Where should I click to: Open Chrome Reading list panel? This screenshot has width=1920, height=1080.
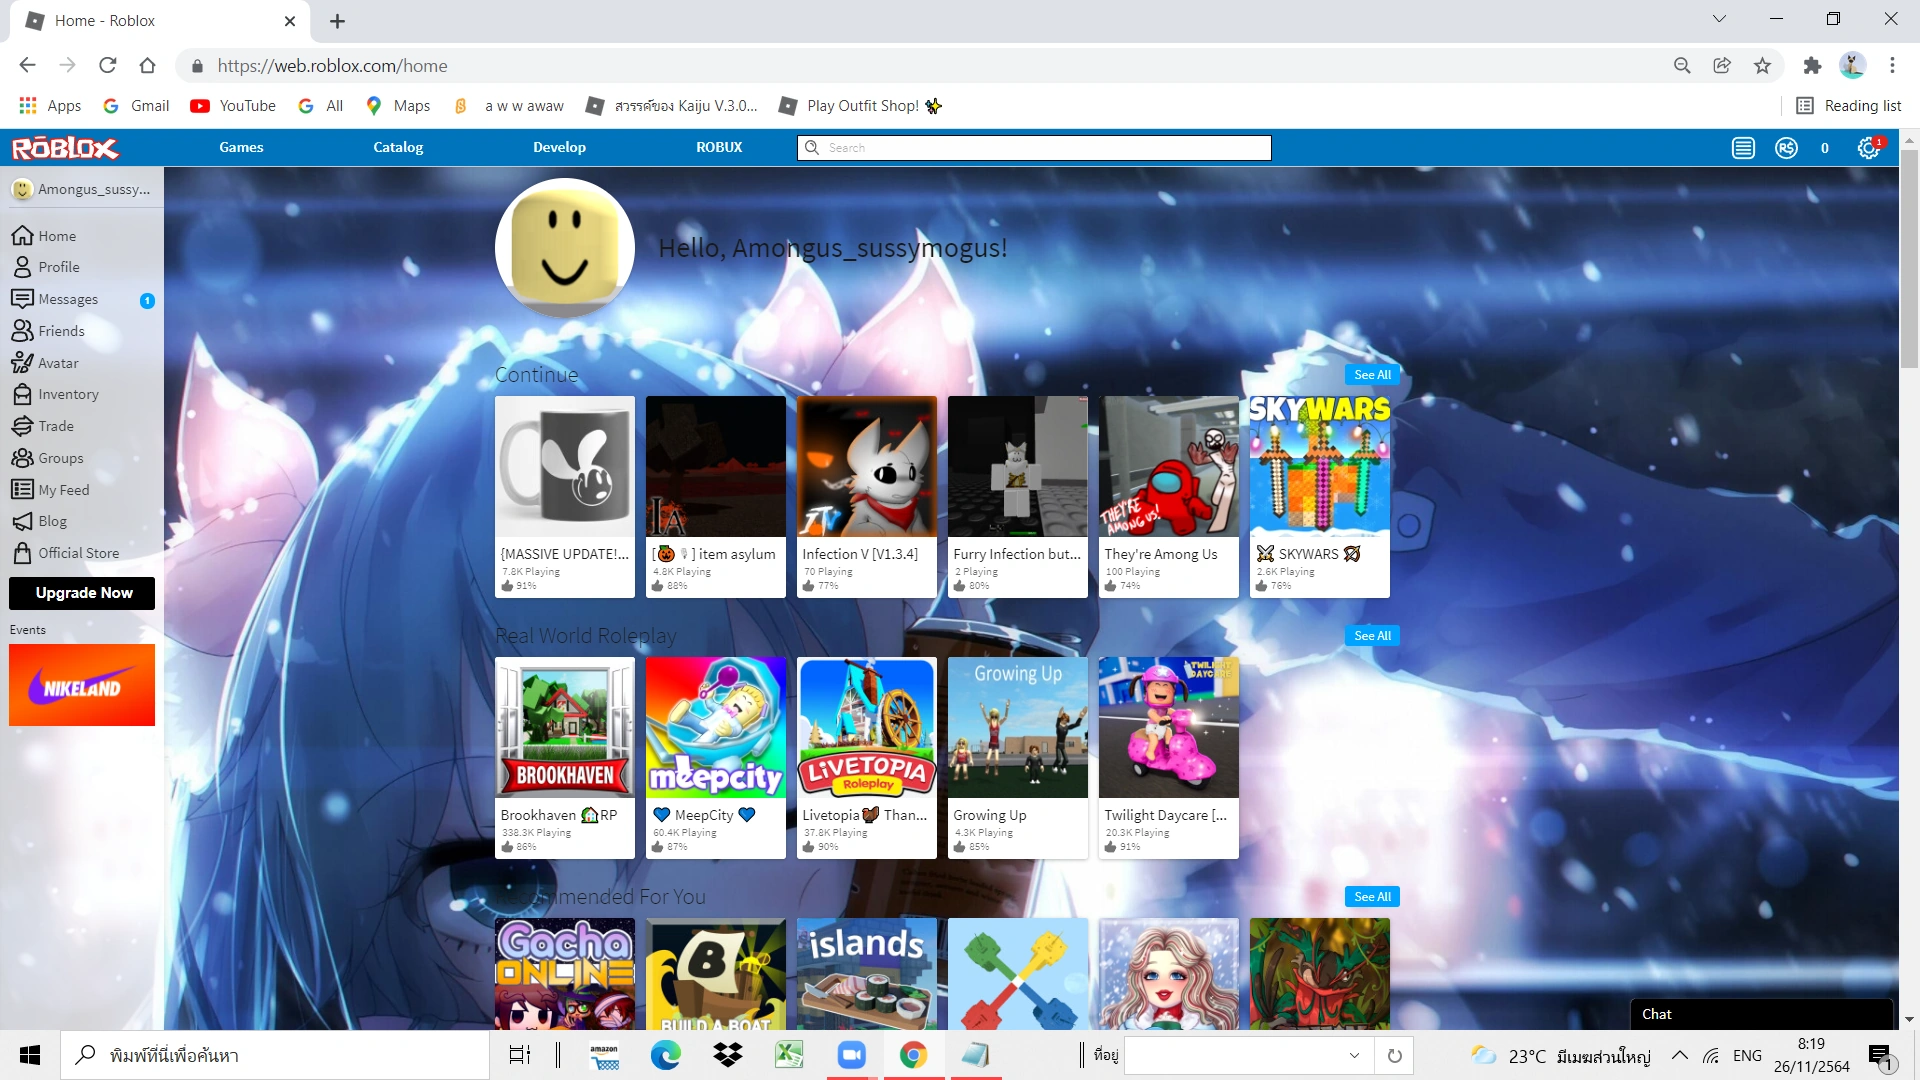point(1849,106)
